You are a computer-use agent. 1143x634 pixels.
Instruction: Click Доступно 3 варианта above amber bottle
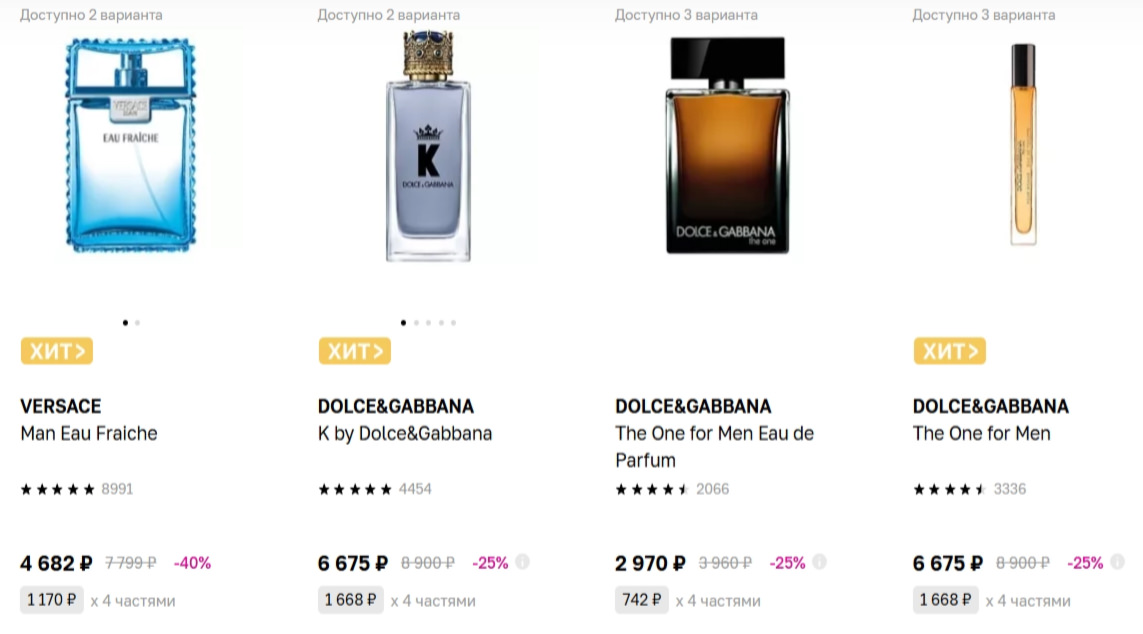coord(686,15)
